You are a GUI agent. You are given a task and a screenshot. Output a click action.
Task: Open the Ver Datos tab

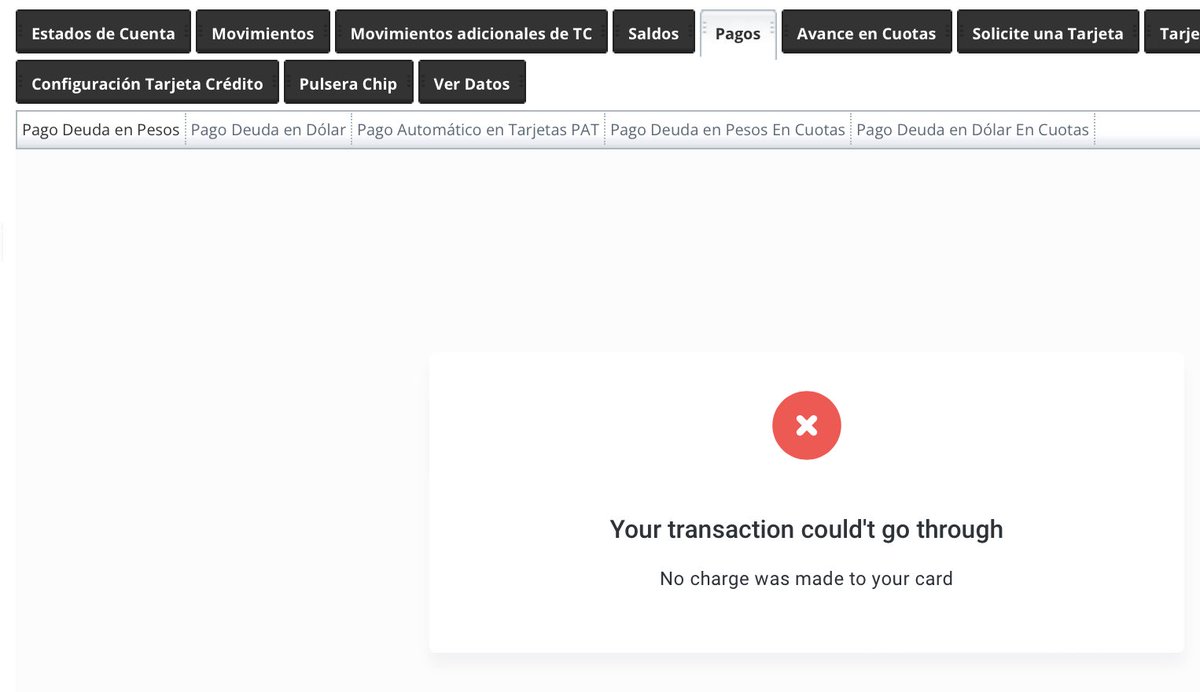click(472, 83)
